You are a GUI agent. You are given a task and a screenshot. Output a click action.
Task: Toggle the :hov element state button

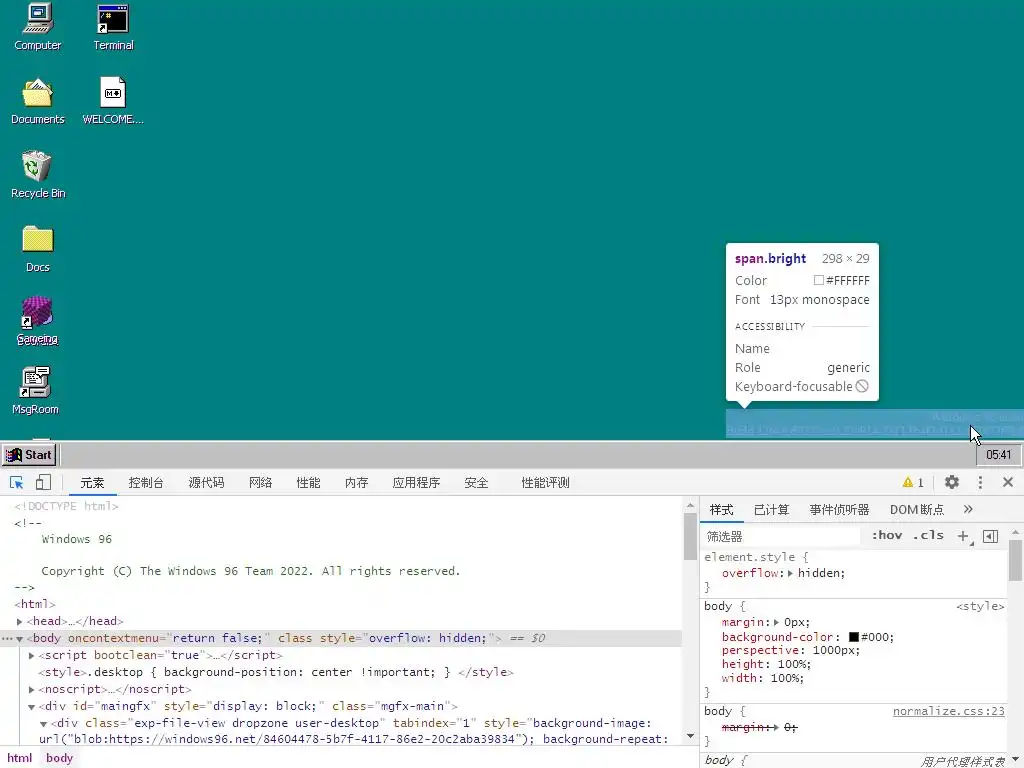pos(887,536)
